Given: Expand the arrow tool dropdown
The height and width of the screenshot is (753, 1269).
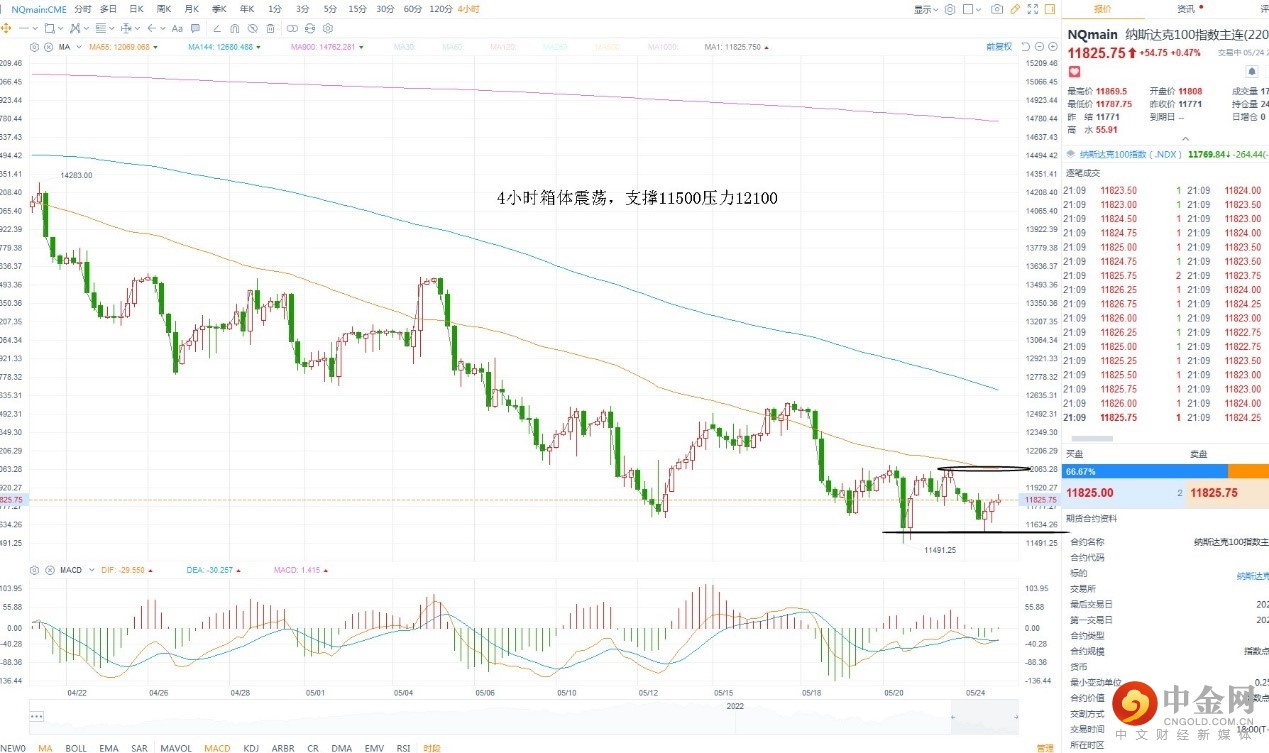Looking at the screenshot, I should pos(163,28).
